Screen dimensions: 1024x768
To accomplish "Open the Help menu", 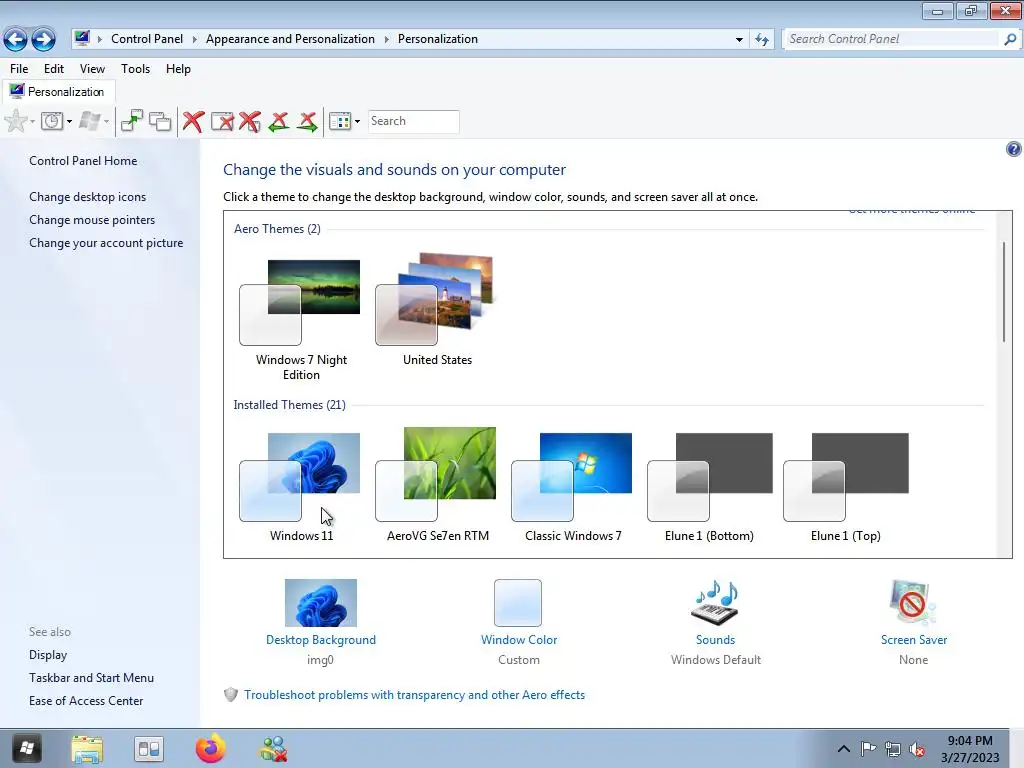I will [x=178, y=69].
